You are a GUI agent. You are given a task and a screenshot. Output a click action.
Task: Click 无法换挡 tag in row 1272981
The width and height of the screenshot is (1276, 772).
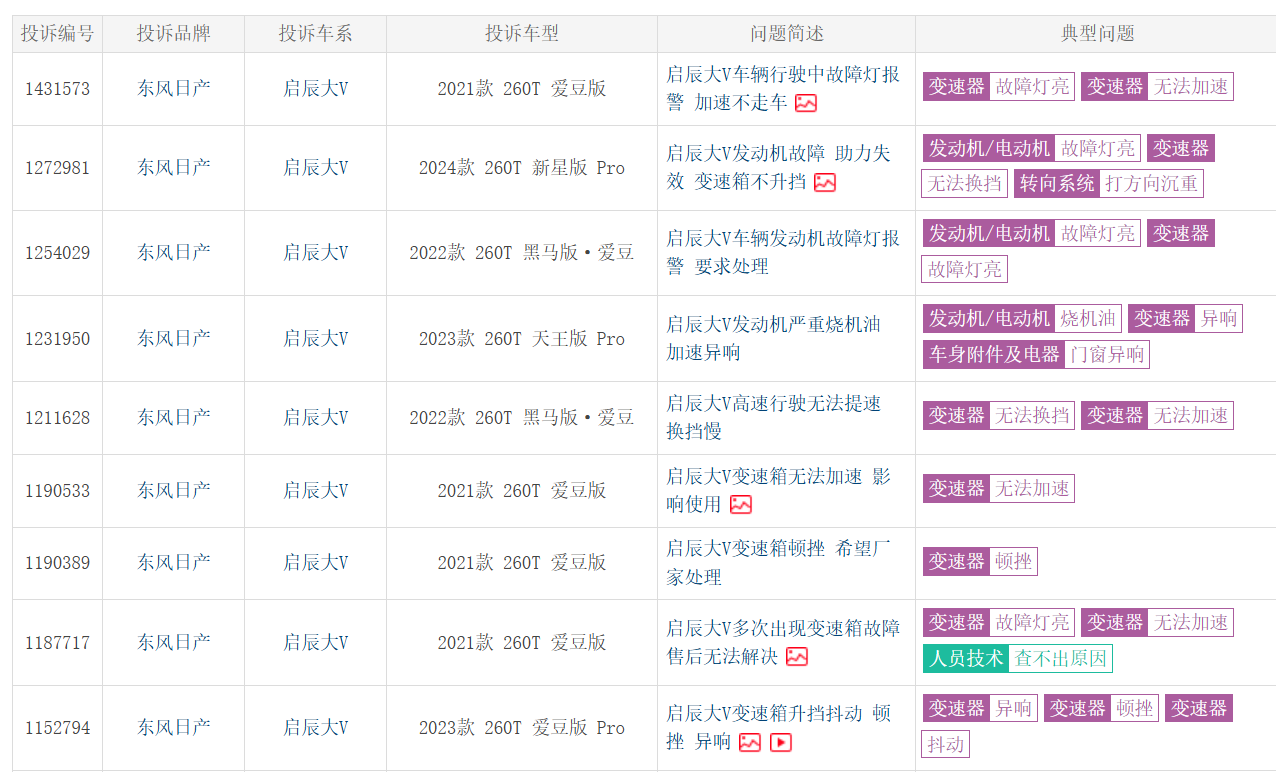(964, 184)
